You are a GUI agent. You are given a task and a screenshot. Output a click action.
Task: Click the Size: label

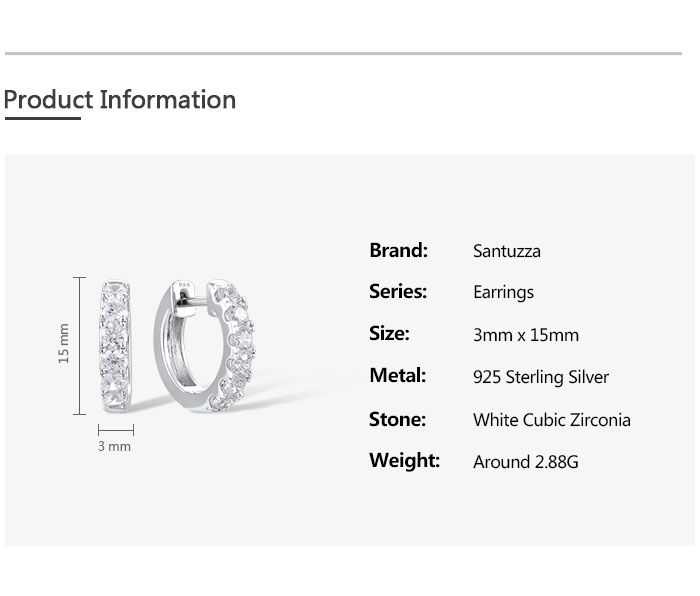tap(389, 333)
